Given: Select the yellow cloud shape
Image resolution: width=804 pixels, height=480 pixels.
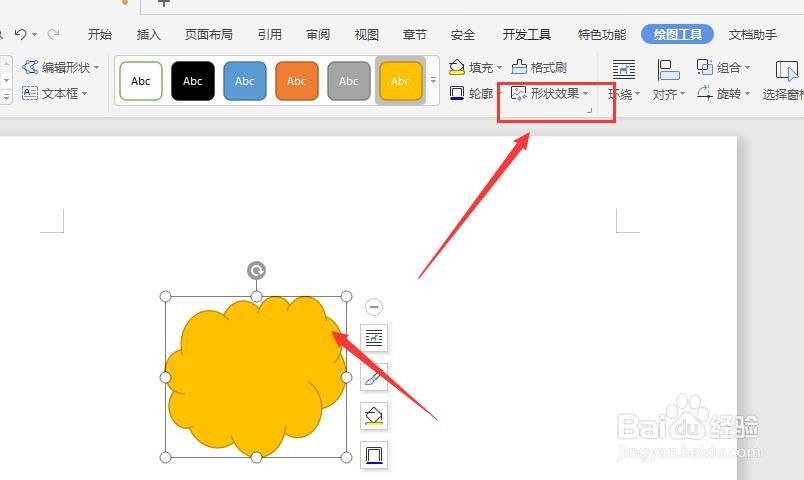Looking at the screenshot, I should point(255,377).
